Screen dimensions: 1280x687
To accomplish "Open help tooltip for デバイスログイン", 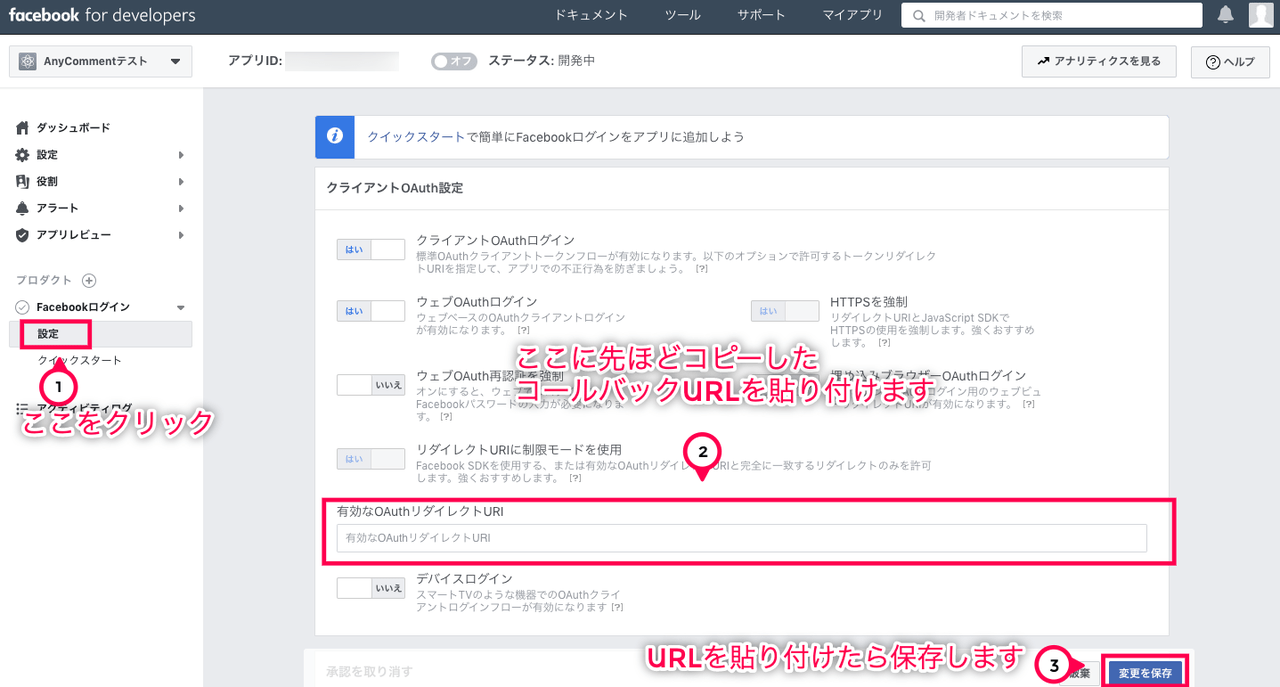I will (617, 607).
